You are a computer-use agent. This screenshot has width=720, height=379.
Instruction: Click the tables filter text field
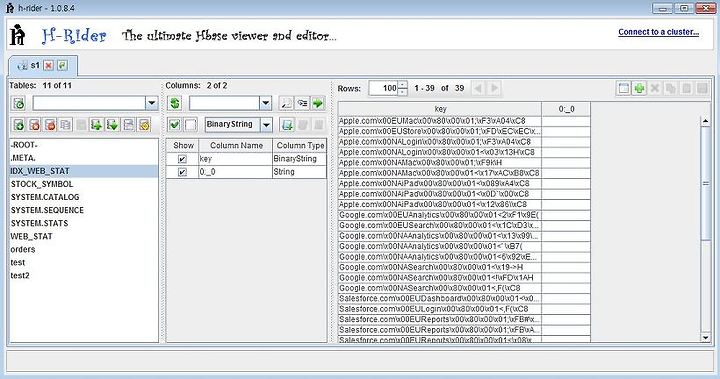click(89, 103)
